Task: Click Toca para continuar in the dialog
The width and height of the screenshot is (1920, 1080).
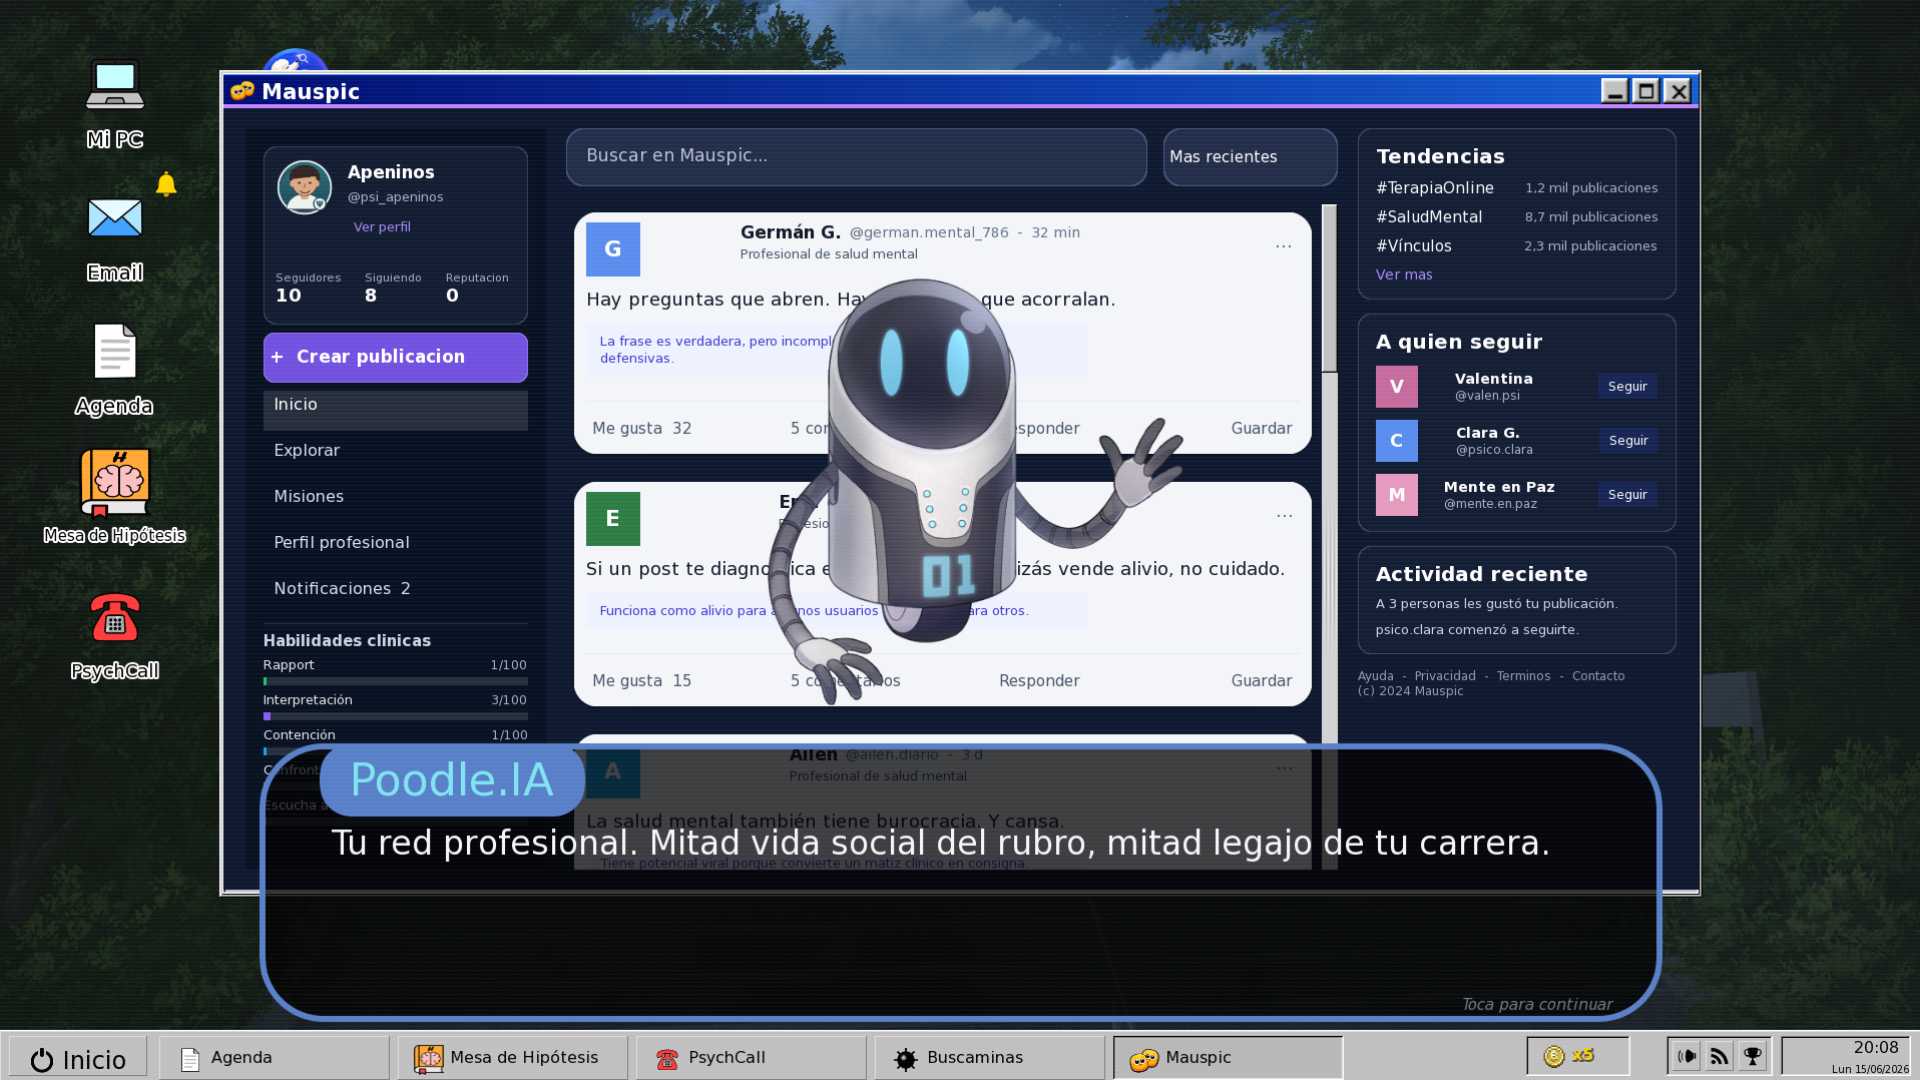Action: tap(1537, 1004)
